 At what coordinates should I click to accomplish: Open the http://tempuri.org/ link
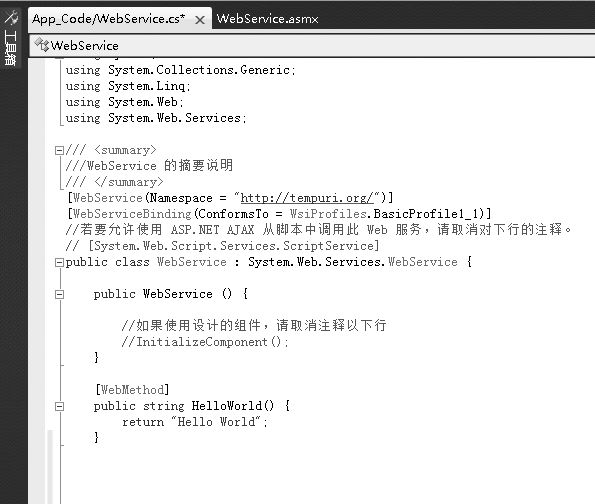click(307, 198)
